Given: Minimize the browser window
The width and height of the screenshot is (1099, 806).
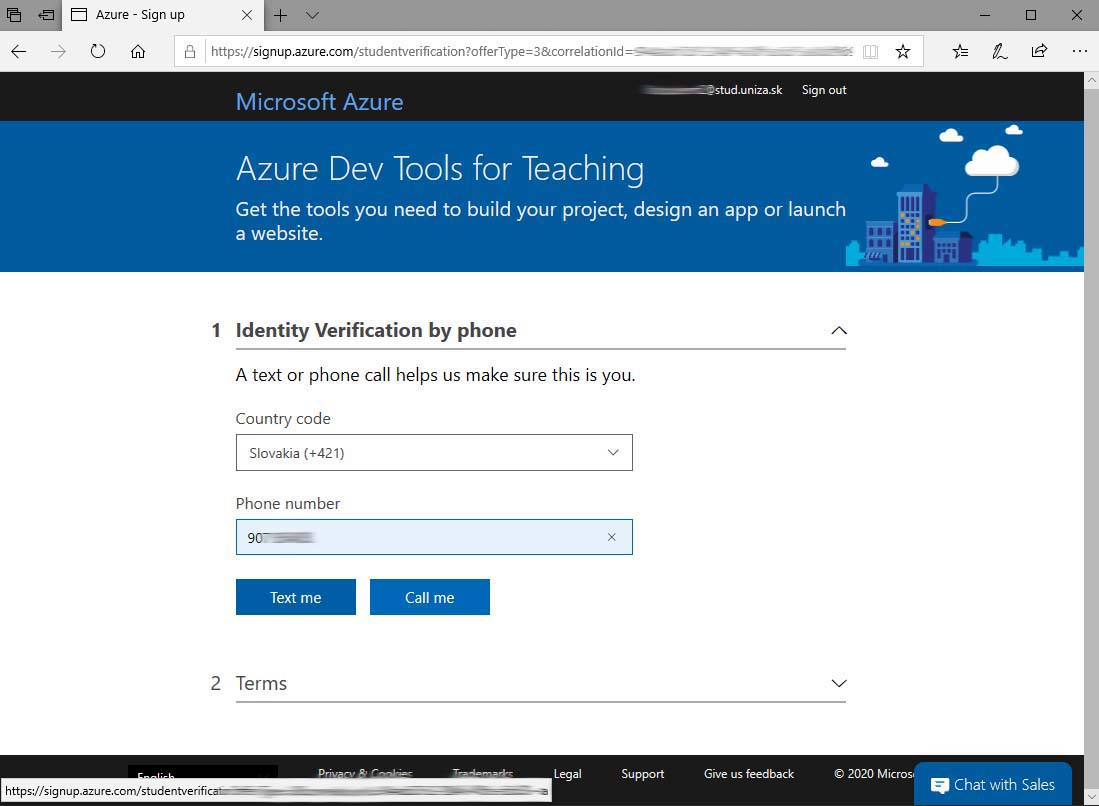Looking at the screenshot, I should point(985,15).
